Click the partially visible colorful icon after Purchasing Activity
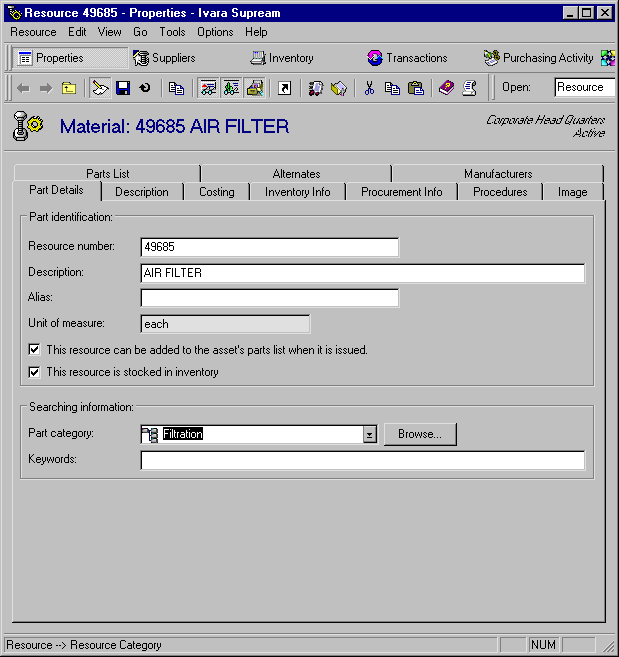The image size is (619, 657). pyautogui.click(x=608, y=58)
